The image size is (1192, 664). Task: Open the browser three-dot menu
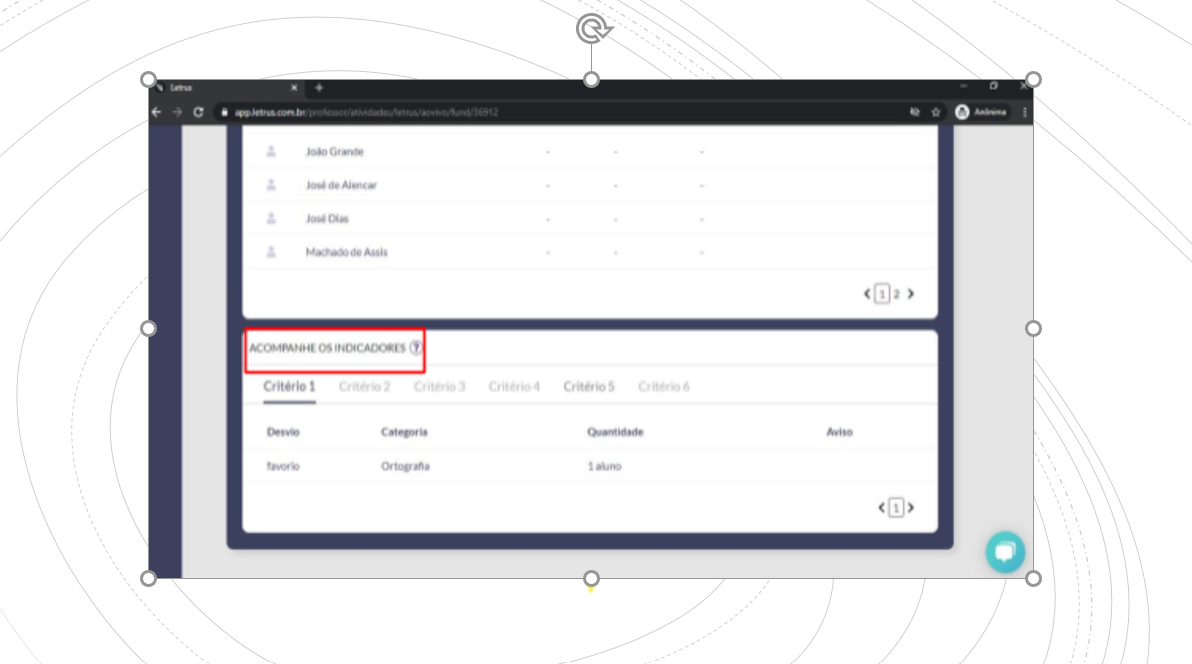pos(1025,112)
